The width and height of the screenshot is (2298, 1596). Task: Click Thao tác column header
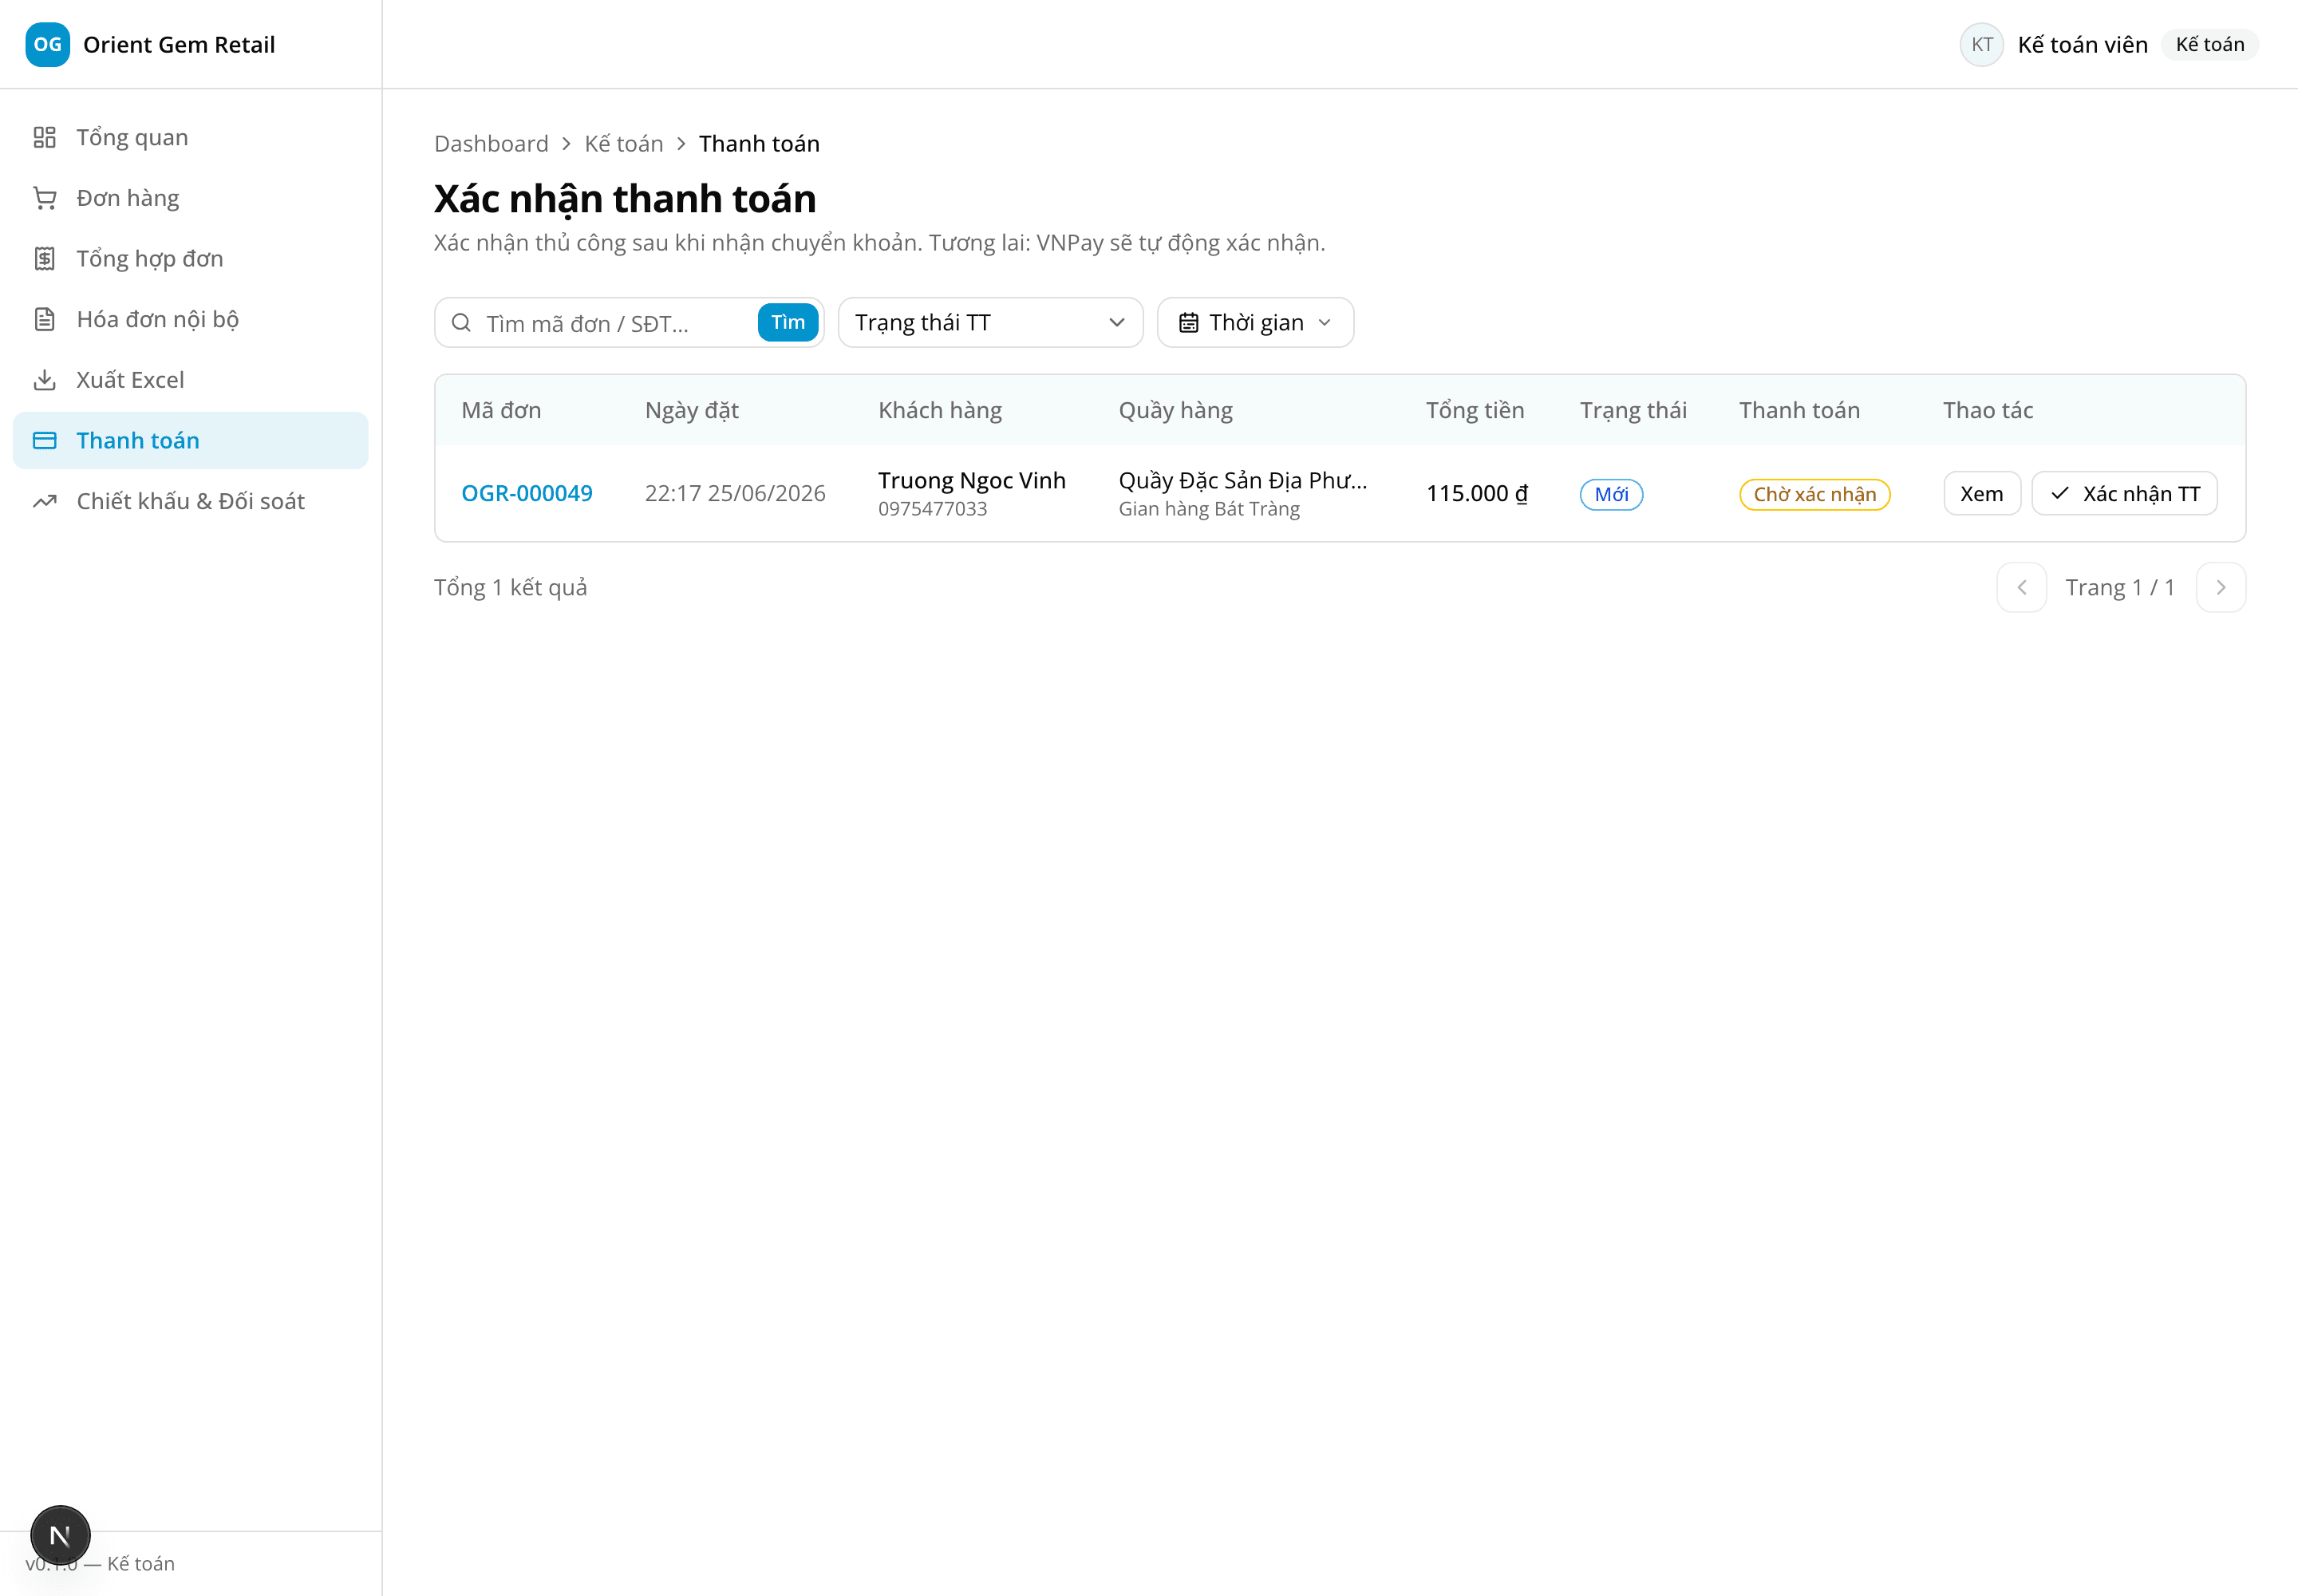[1988, 410]
